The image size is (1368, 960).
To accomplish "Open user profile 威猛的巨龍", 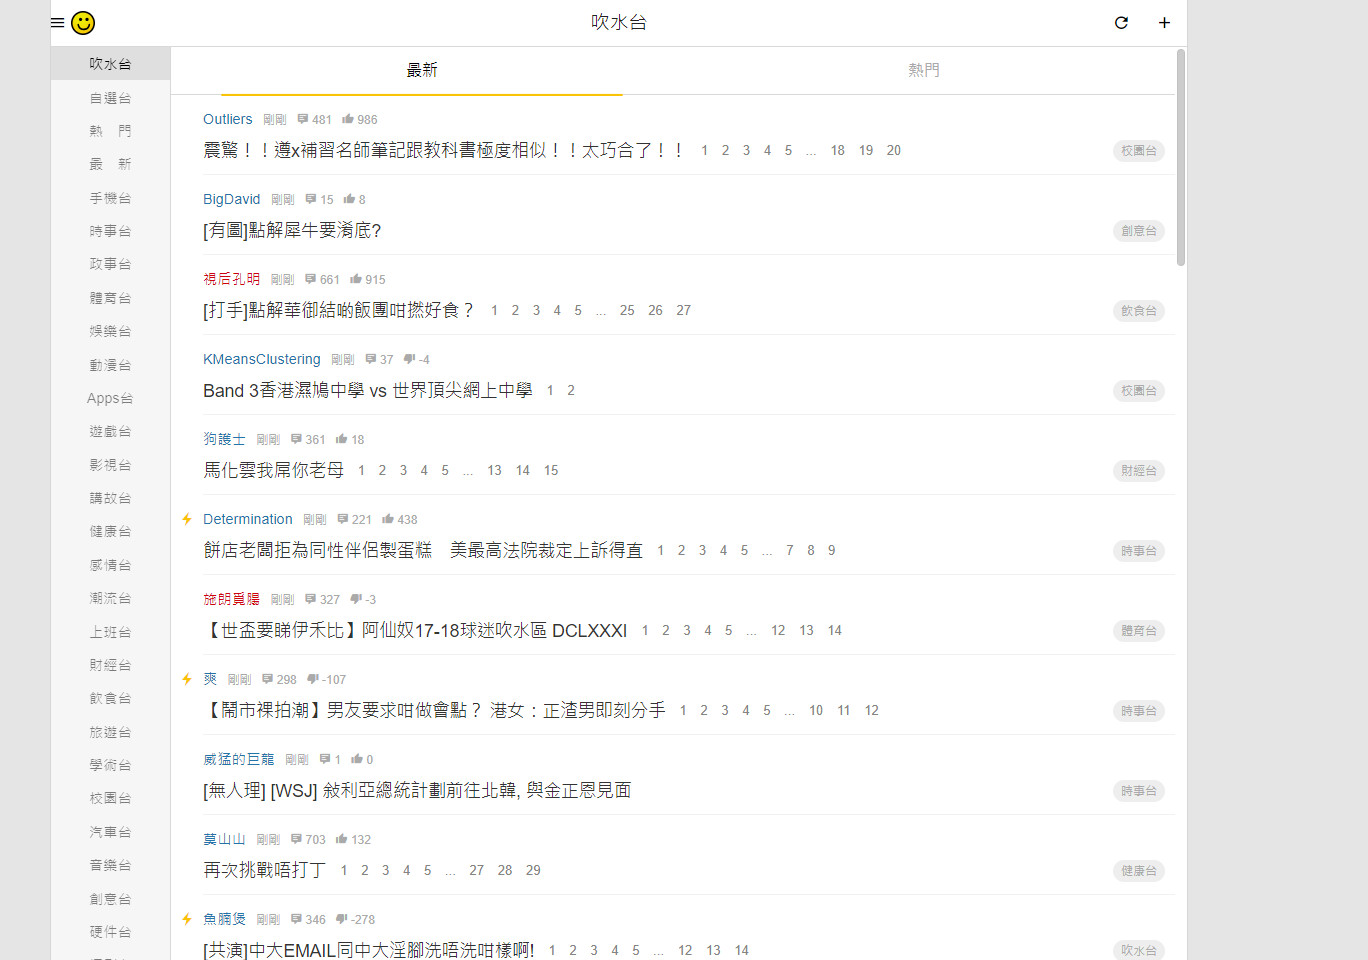I will coord(239,759).
